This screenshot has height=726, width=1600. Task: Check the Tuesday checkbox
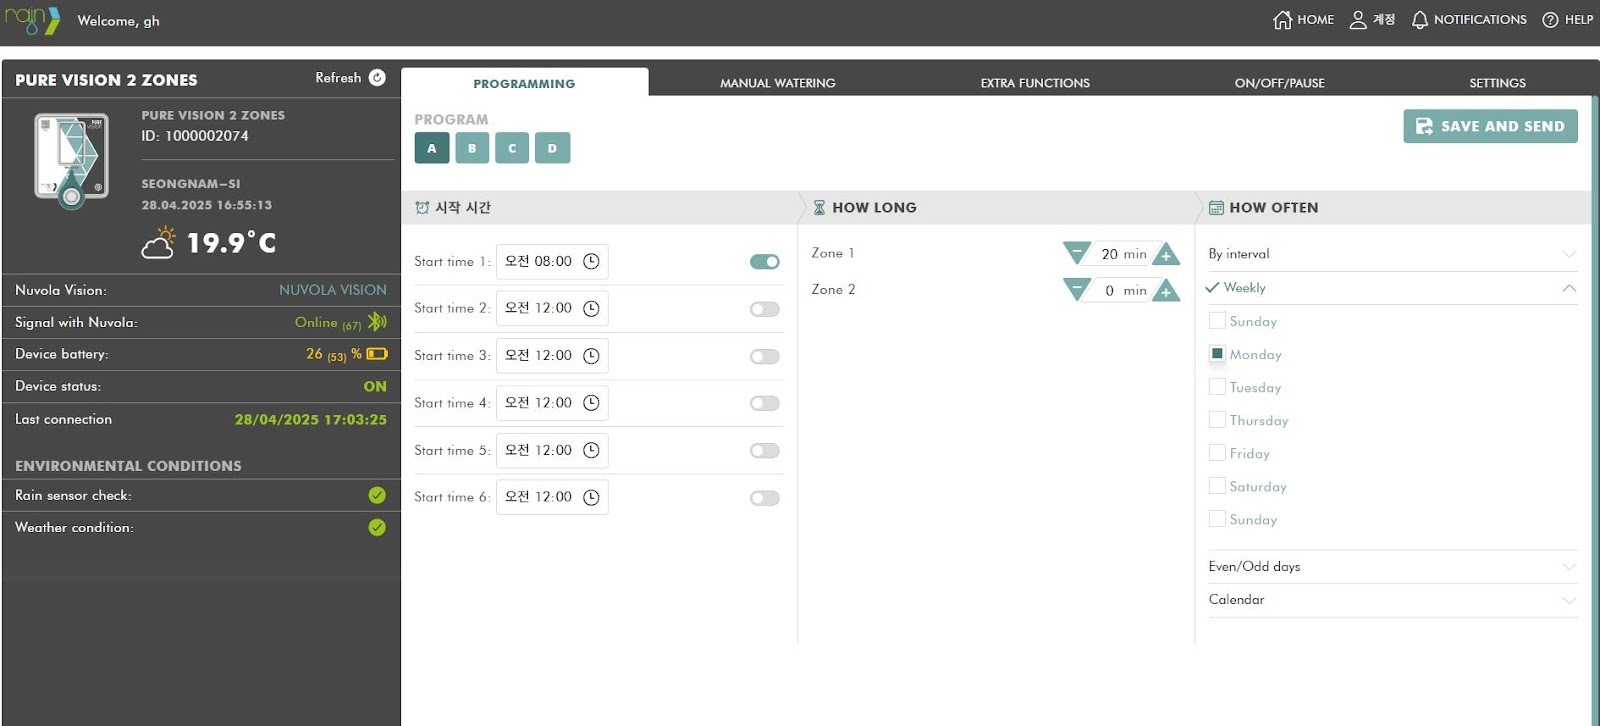click(1217, 387)
